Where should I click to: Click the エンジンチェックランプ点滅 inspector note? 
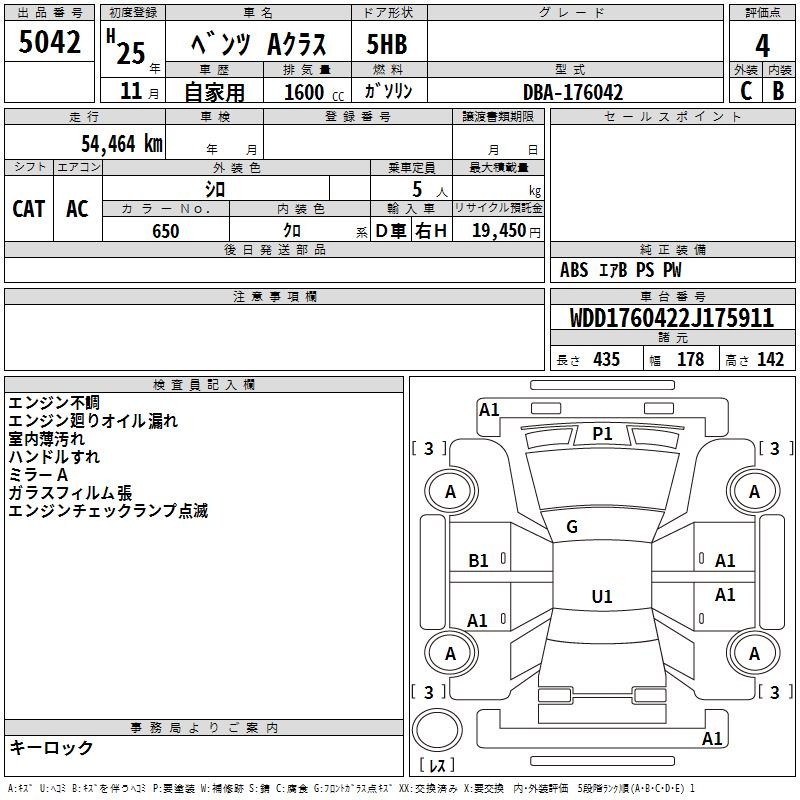108,511
